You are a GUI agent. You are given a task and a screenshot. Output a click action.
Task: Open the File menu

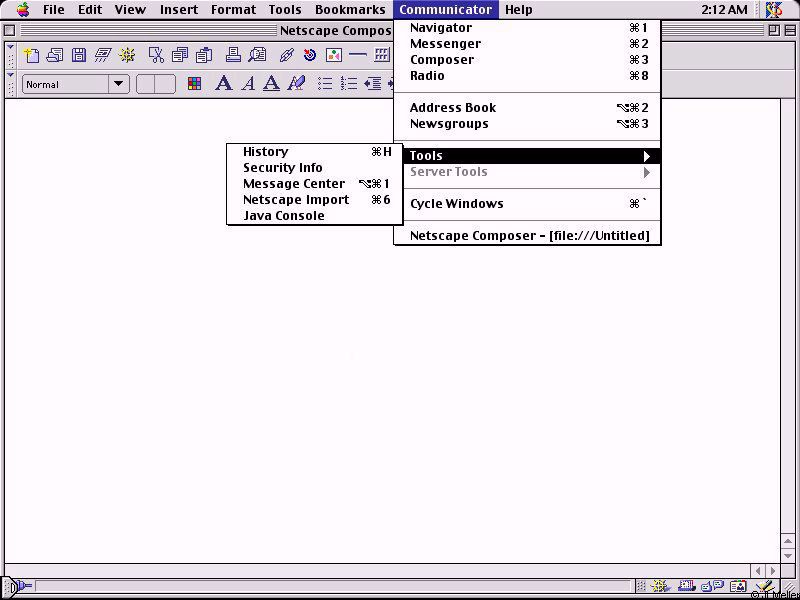[54, 10]
